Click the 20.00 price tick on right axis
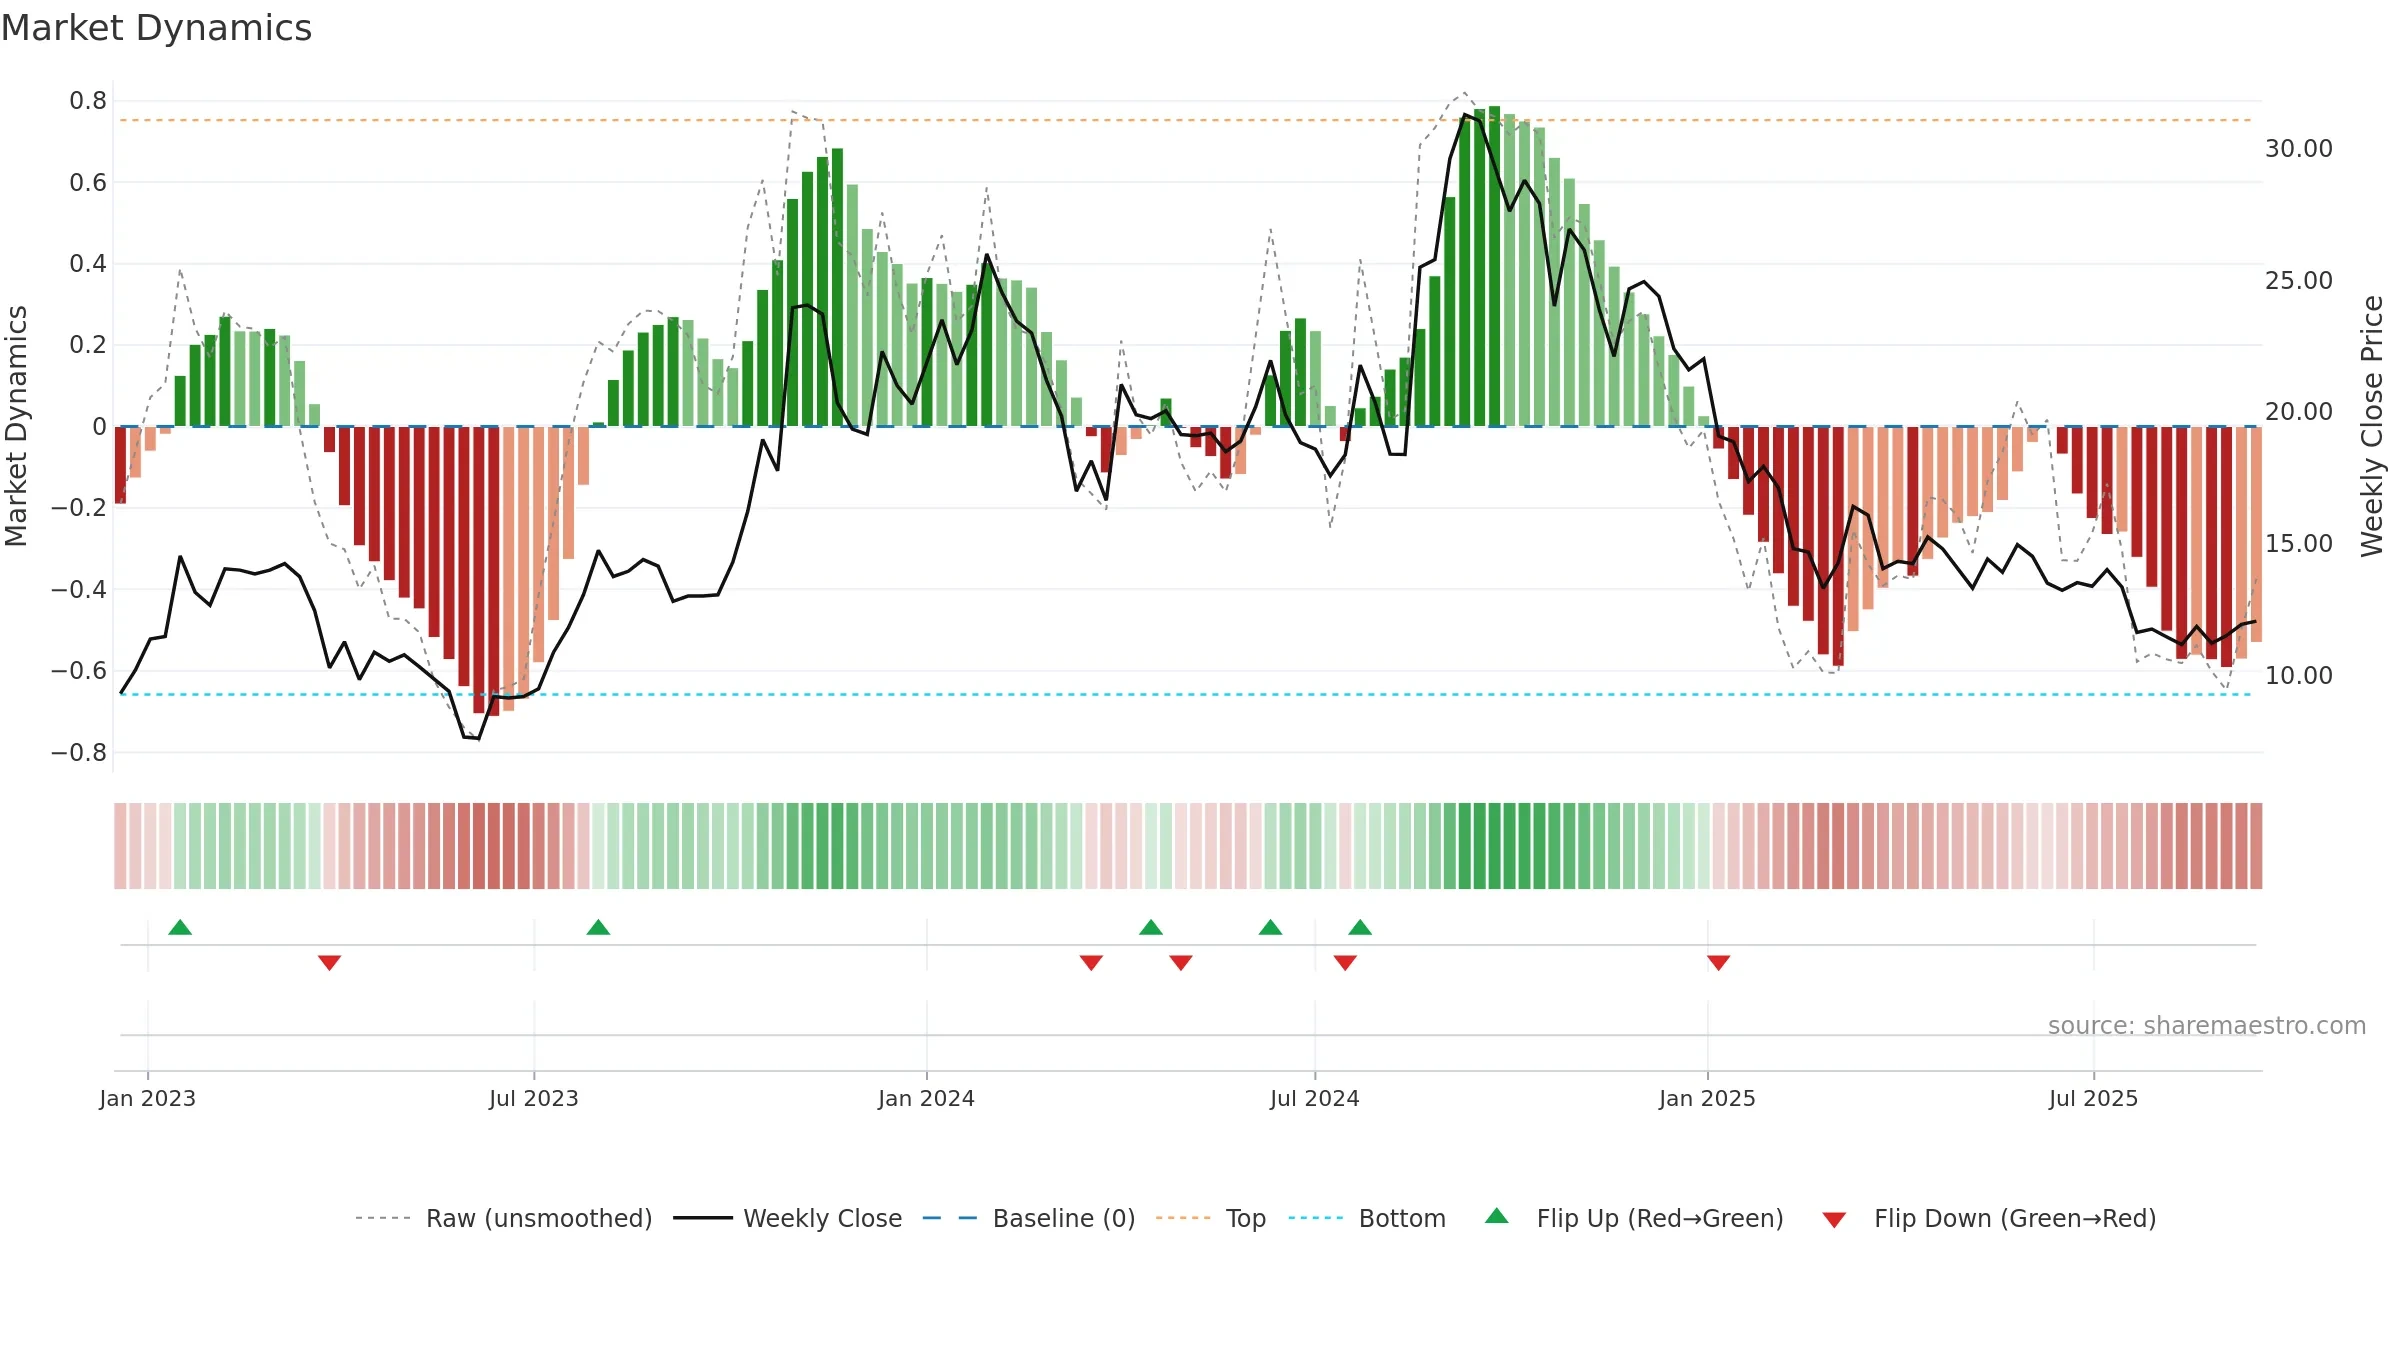The width and height of the screenshot is (2400, 1350). tap(2299, 411)
